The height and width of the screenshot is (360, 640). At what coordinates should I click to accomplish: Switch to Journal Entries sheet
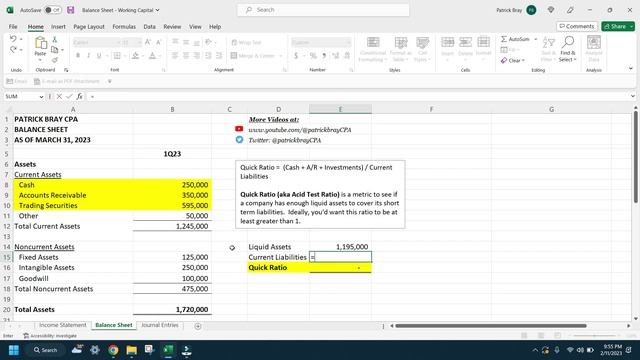pos(160,325)
